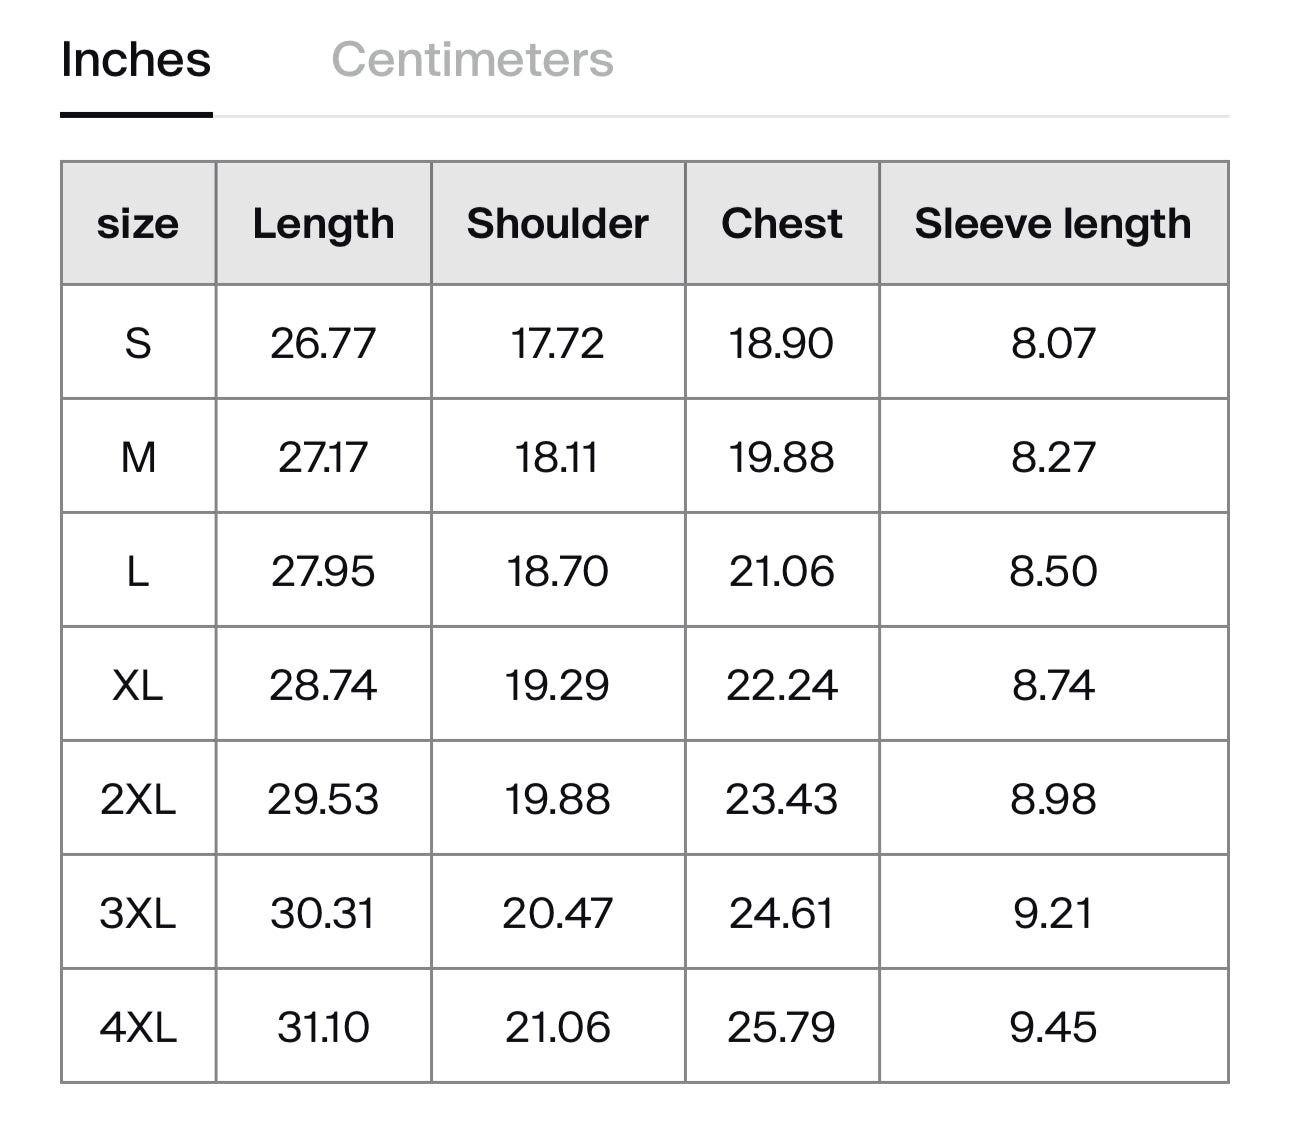The width and height of the screenshot is (1290, 1136).
Task: Select the 3XL size row label
Action: pos(138,913)
